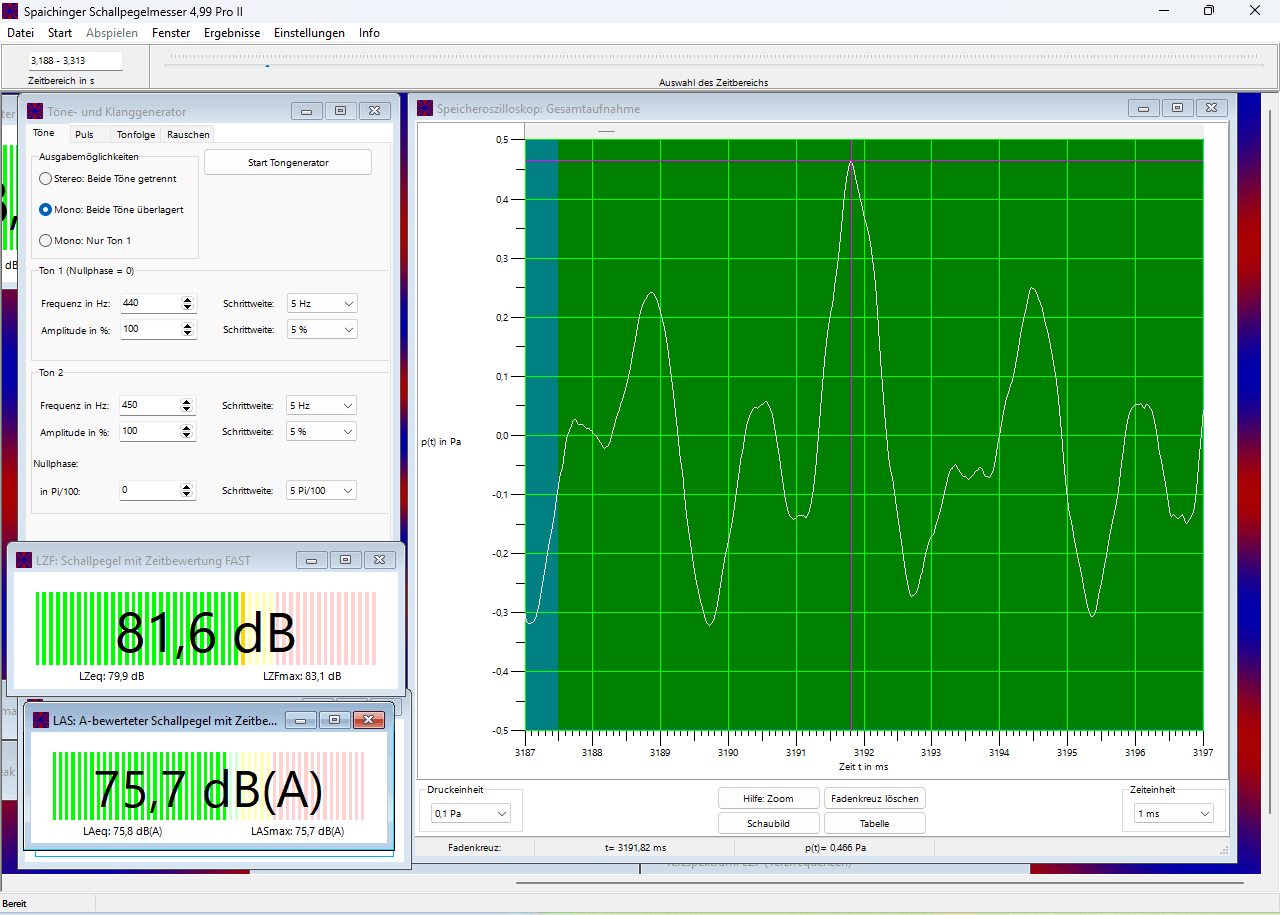1280x915 pixels.
Task: Choose Mono: Nur Ton 1 option
Action: (45, 241)
